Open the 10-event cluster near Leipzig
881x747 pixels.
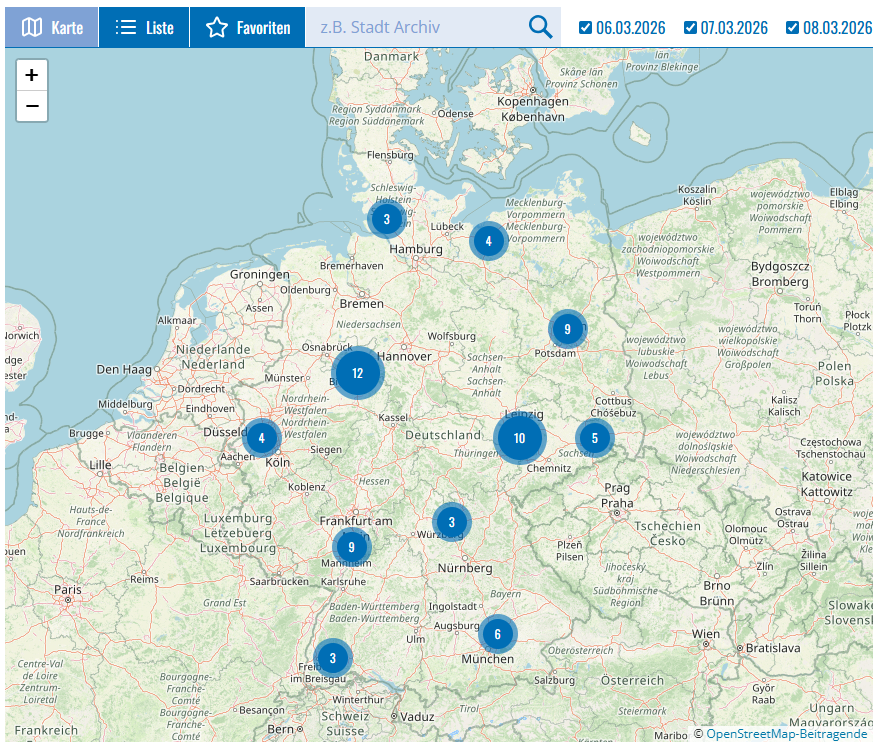519,438
